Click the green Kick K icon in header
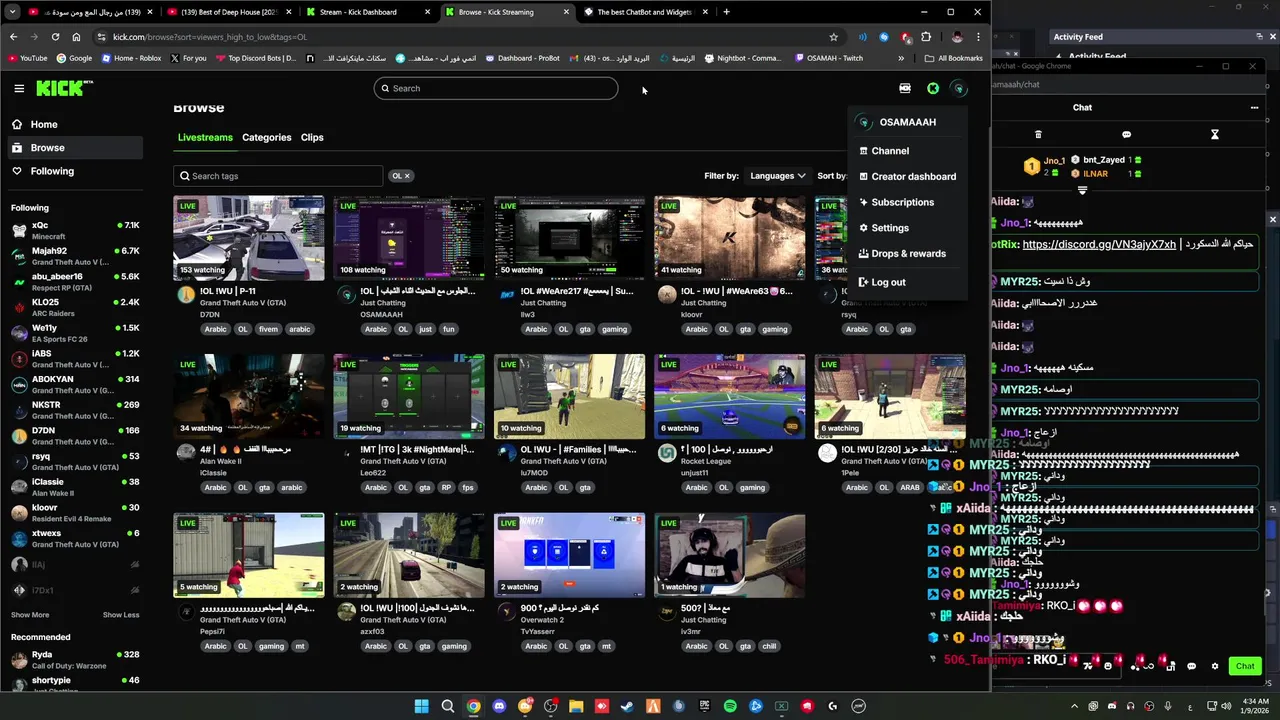 click(933, 88)
